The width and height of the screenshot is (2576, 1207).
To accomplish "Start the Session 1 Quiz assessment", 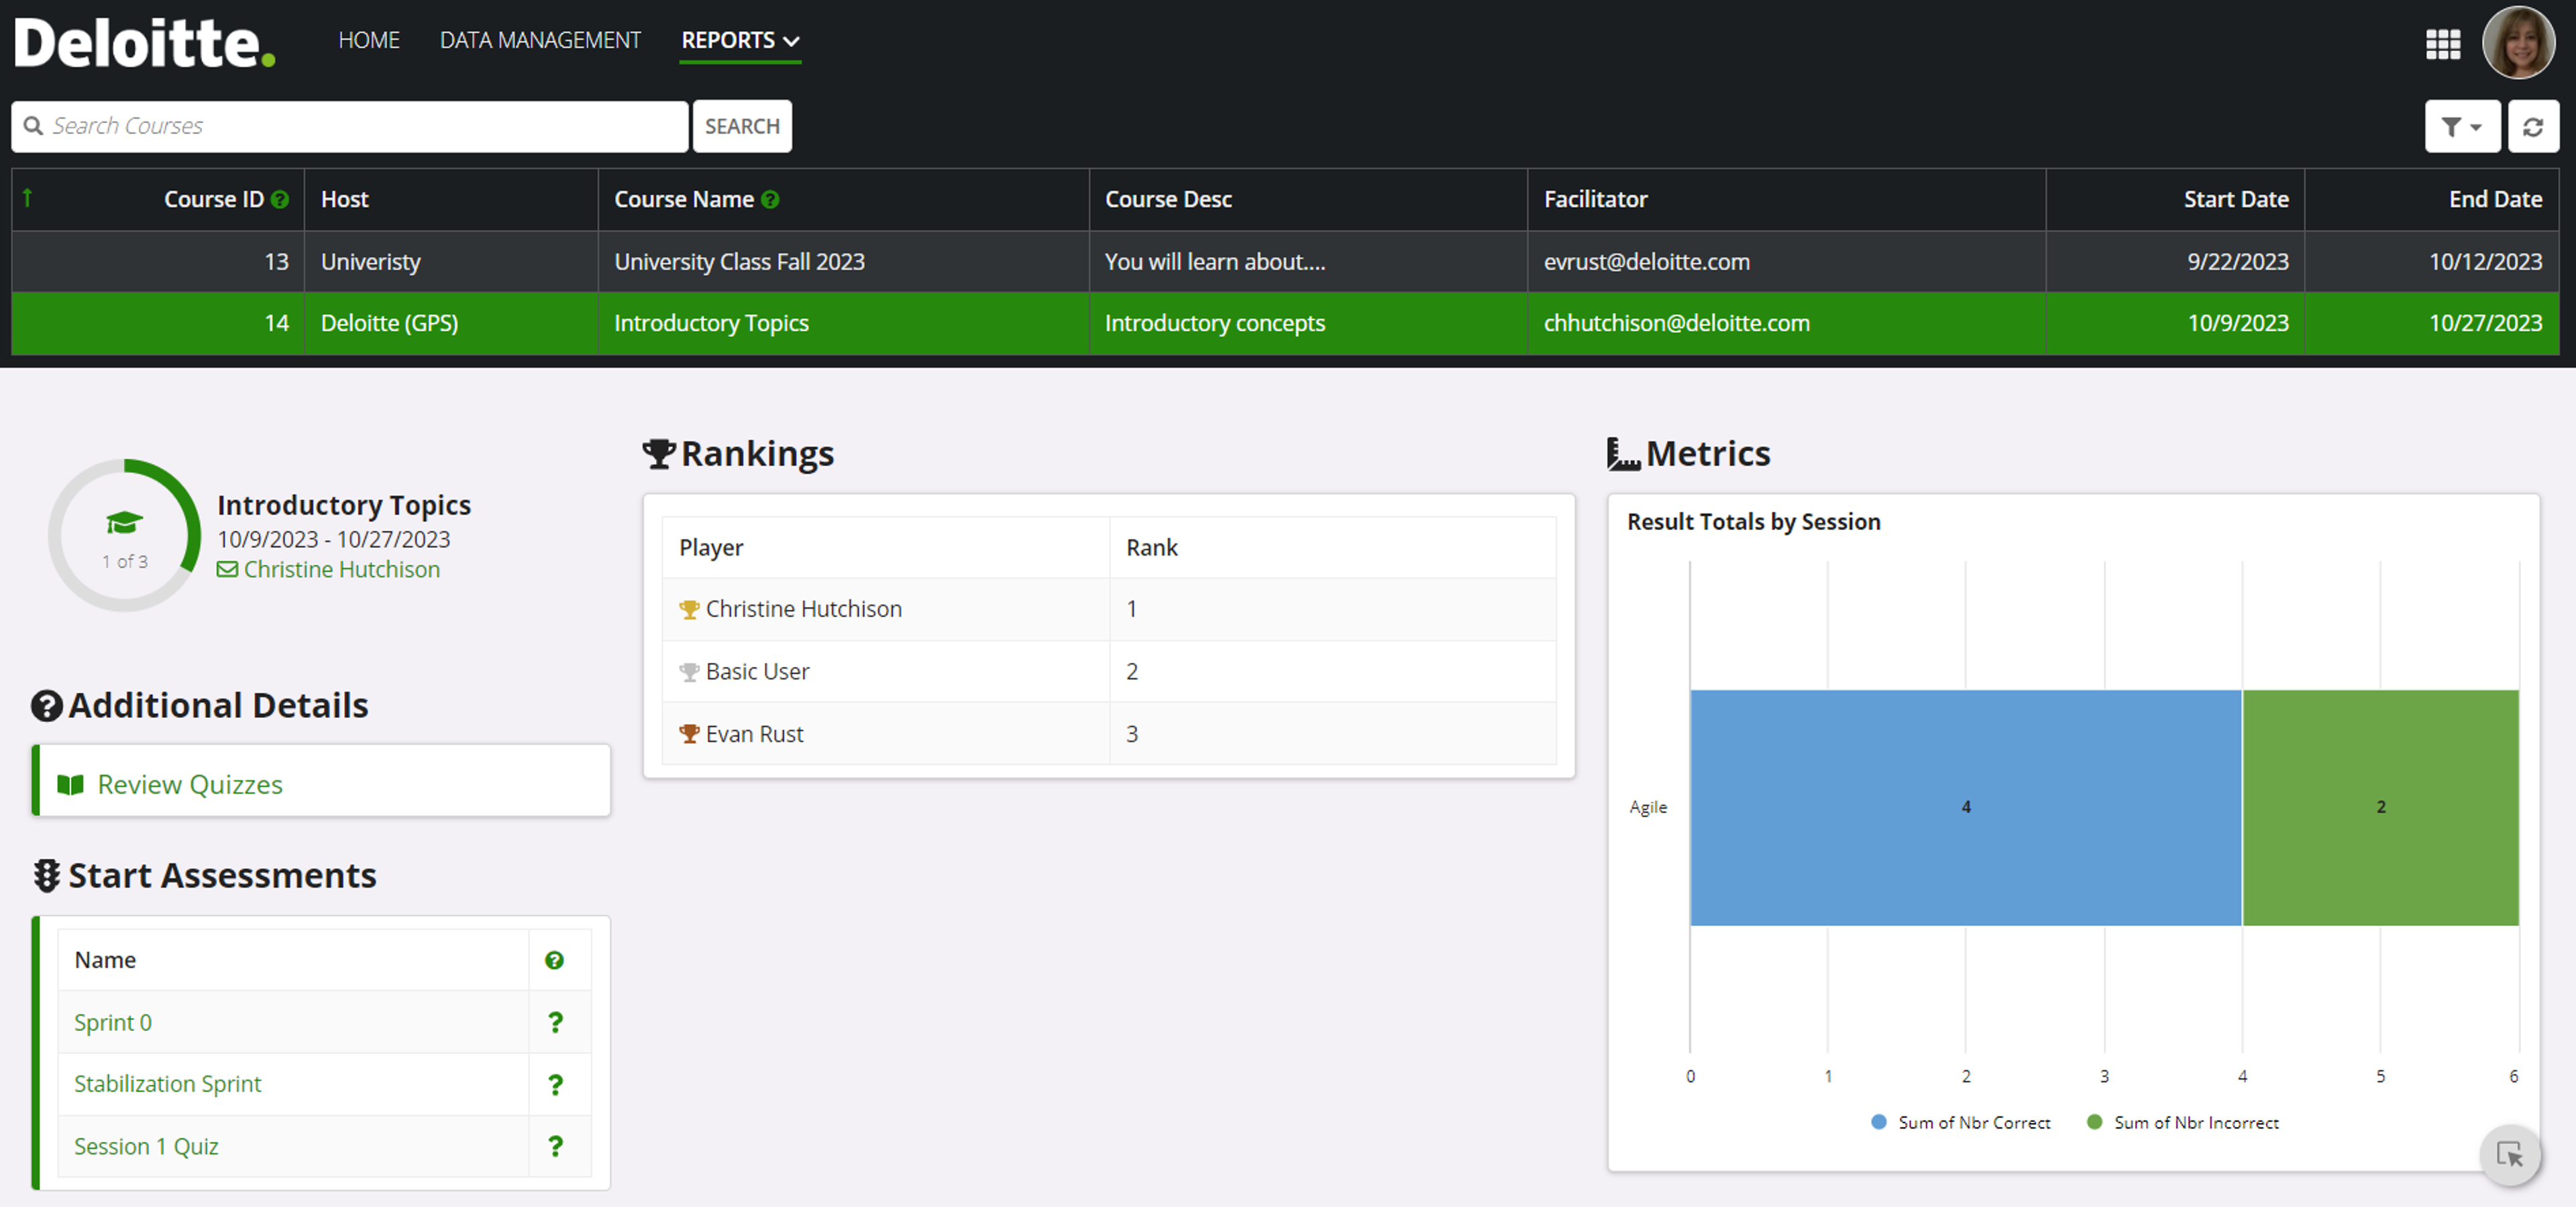I will click(x=146, y=1146).
